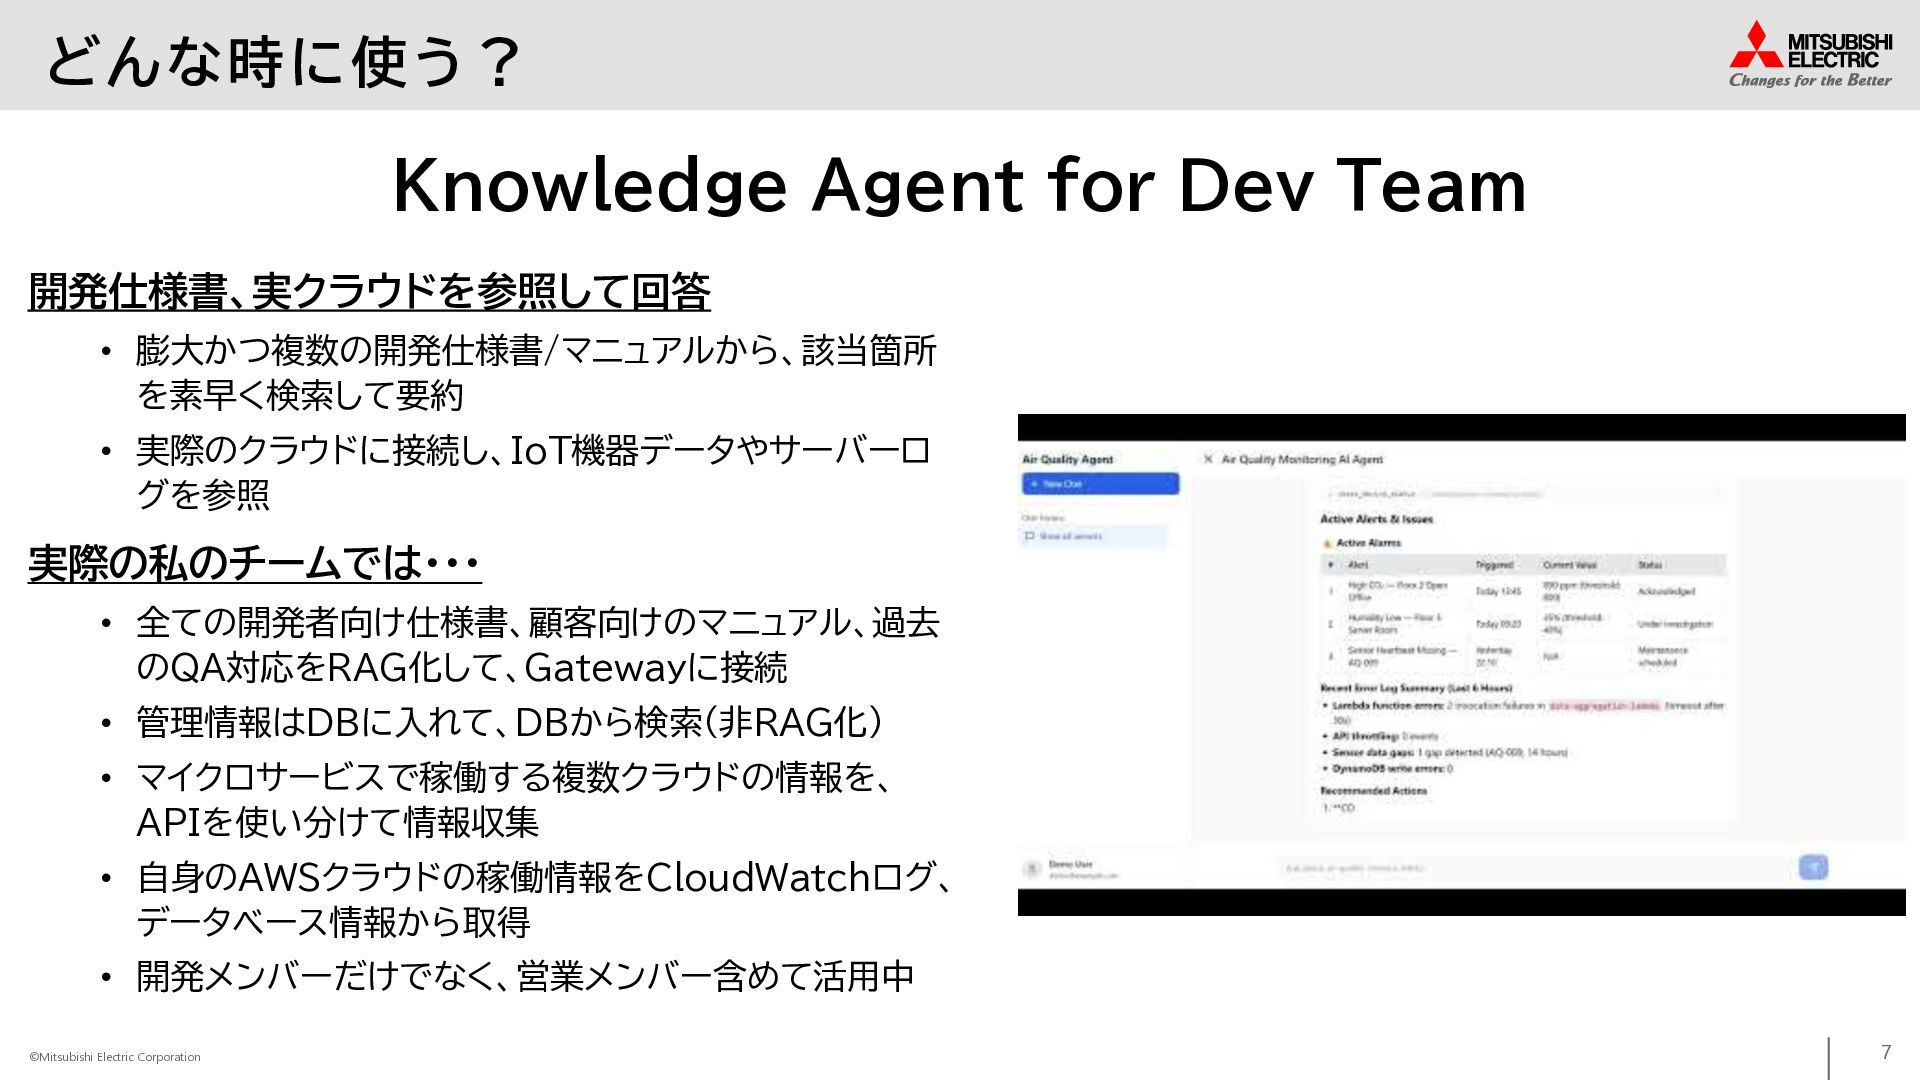Click the warning icon next to Active Alarms
The image size is (1920, 1080).
click(x=1328, y=543)
